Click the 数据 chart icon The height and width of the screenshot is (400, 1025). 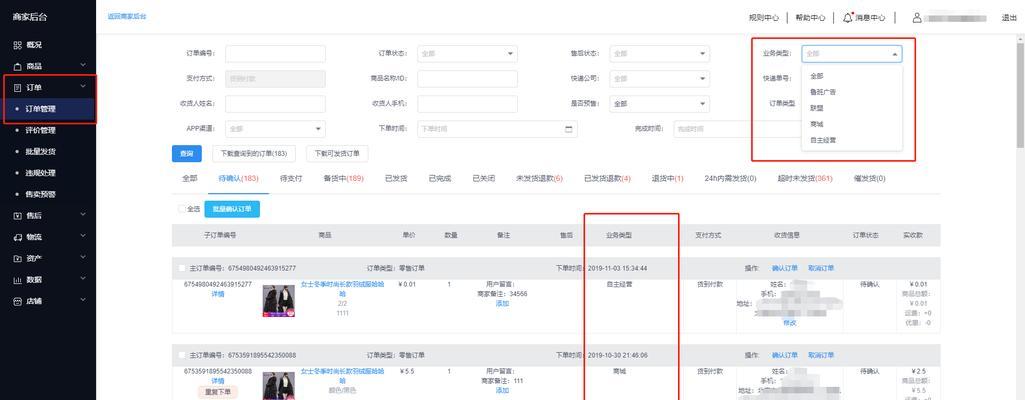click(18, 280)
